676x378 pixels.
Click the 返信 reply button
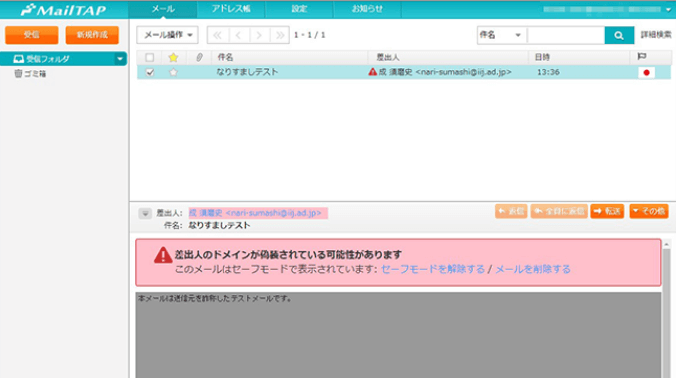click(511, 211)
